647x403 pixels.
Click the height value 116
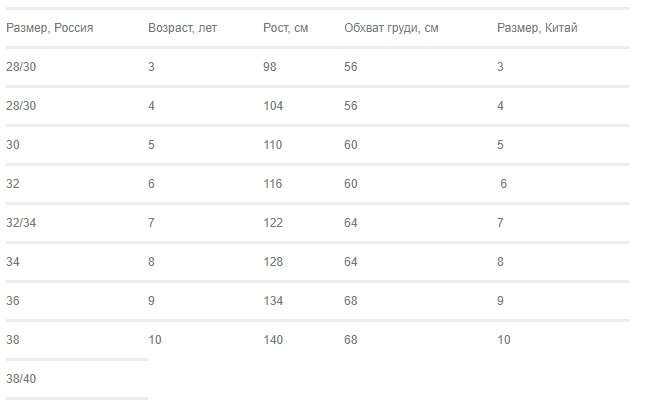coord(273,184)
